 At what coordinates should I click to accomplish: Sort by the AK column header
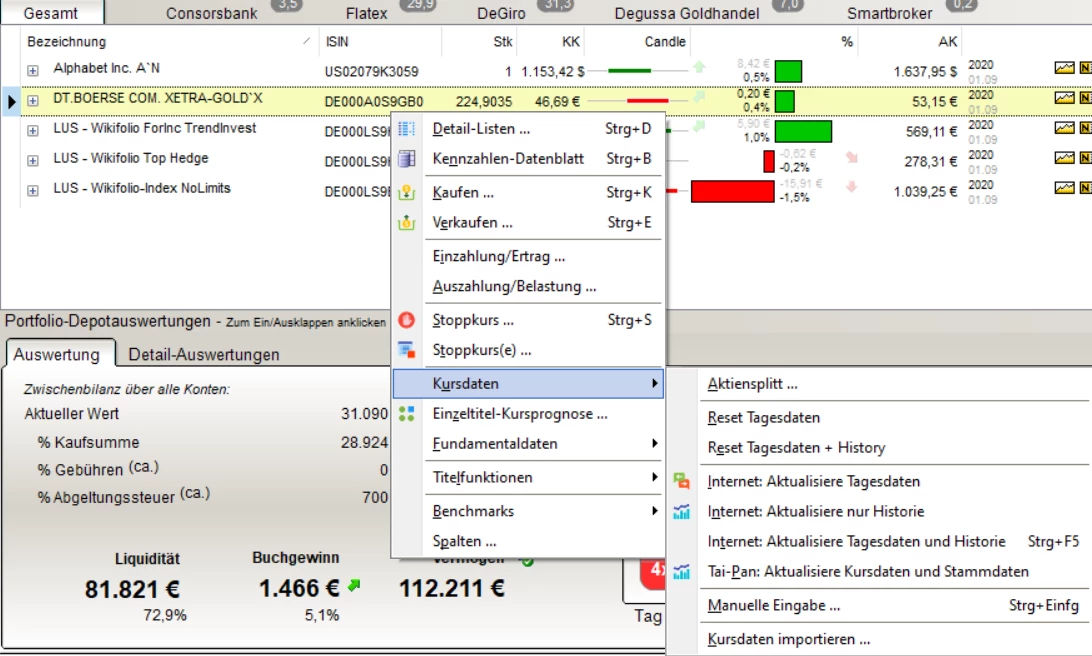(910, 42)
